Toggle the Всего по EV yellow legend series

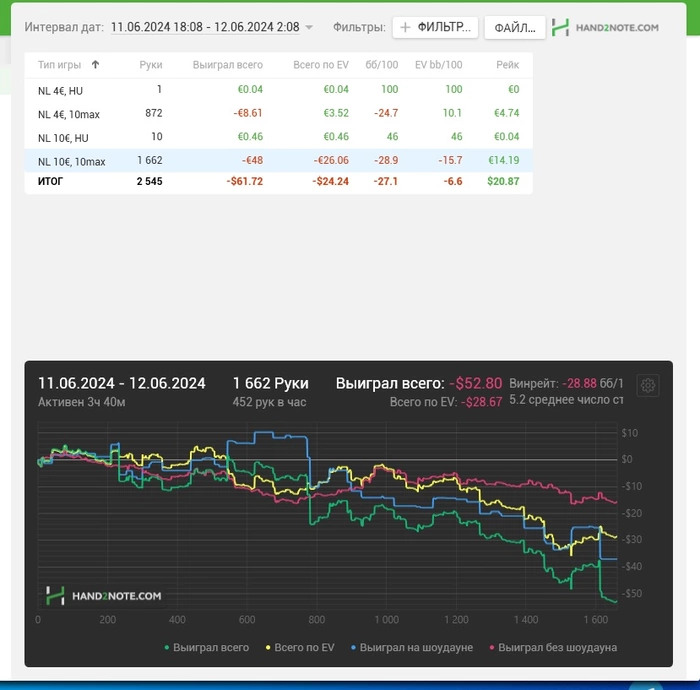[x=300, y=648]
